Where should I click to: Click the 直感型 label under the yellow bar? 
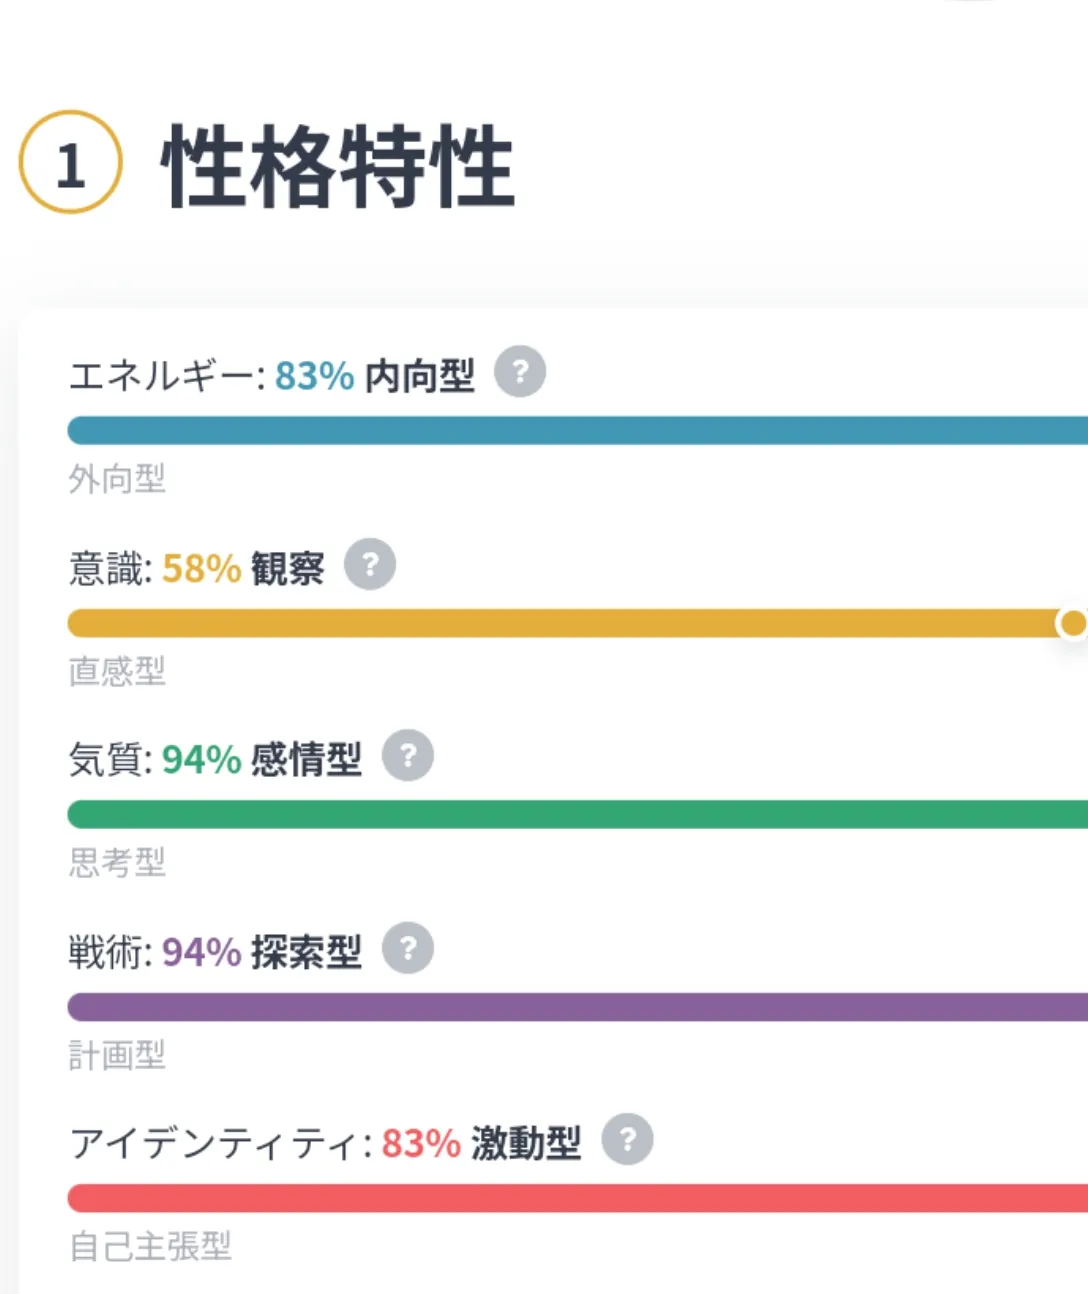(x=117, y=671)
